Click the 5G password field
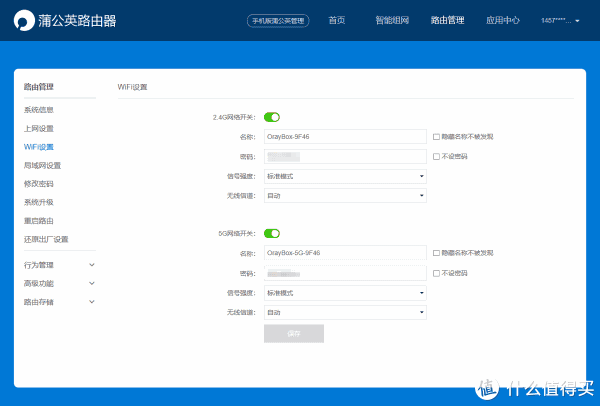Viewport: 600px width, 406px height. coord(345,273)
